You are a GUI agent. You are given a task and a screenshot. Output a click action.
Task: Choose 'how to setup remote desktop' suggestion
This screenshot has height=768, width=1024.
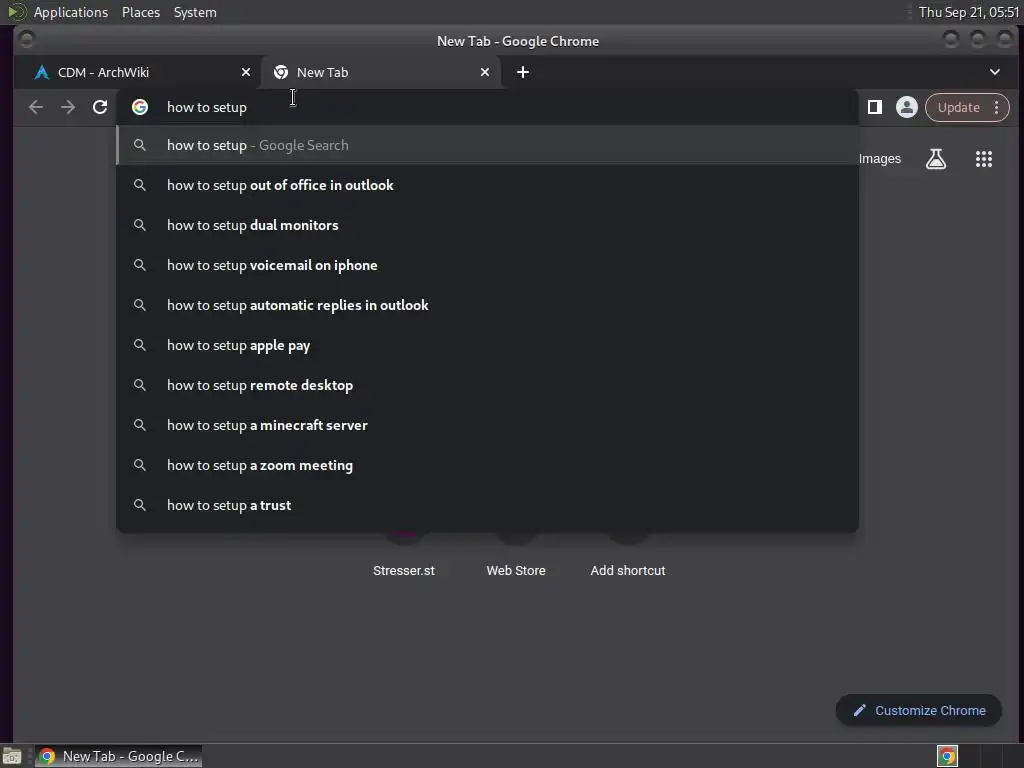[487, 385]
